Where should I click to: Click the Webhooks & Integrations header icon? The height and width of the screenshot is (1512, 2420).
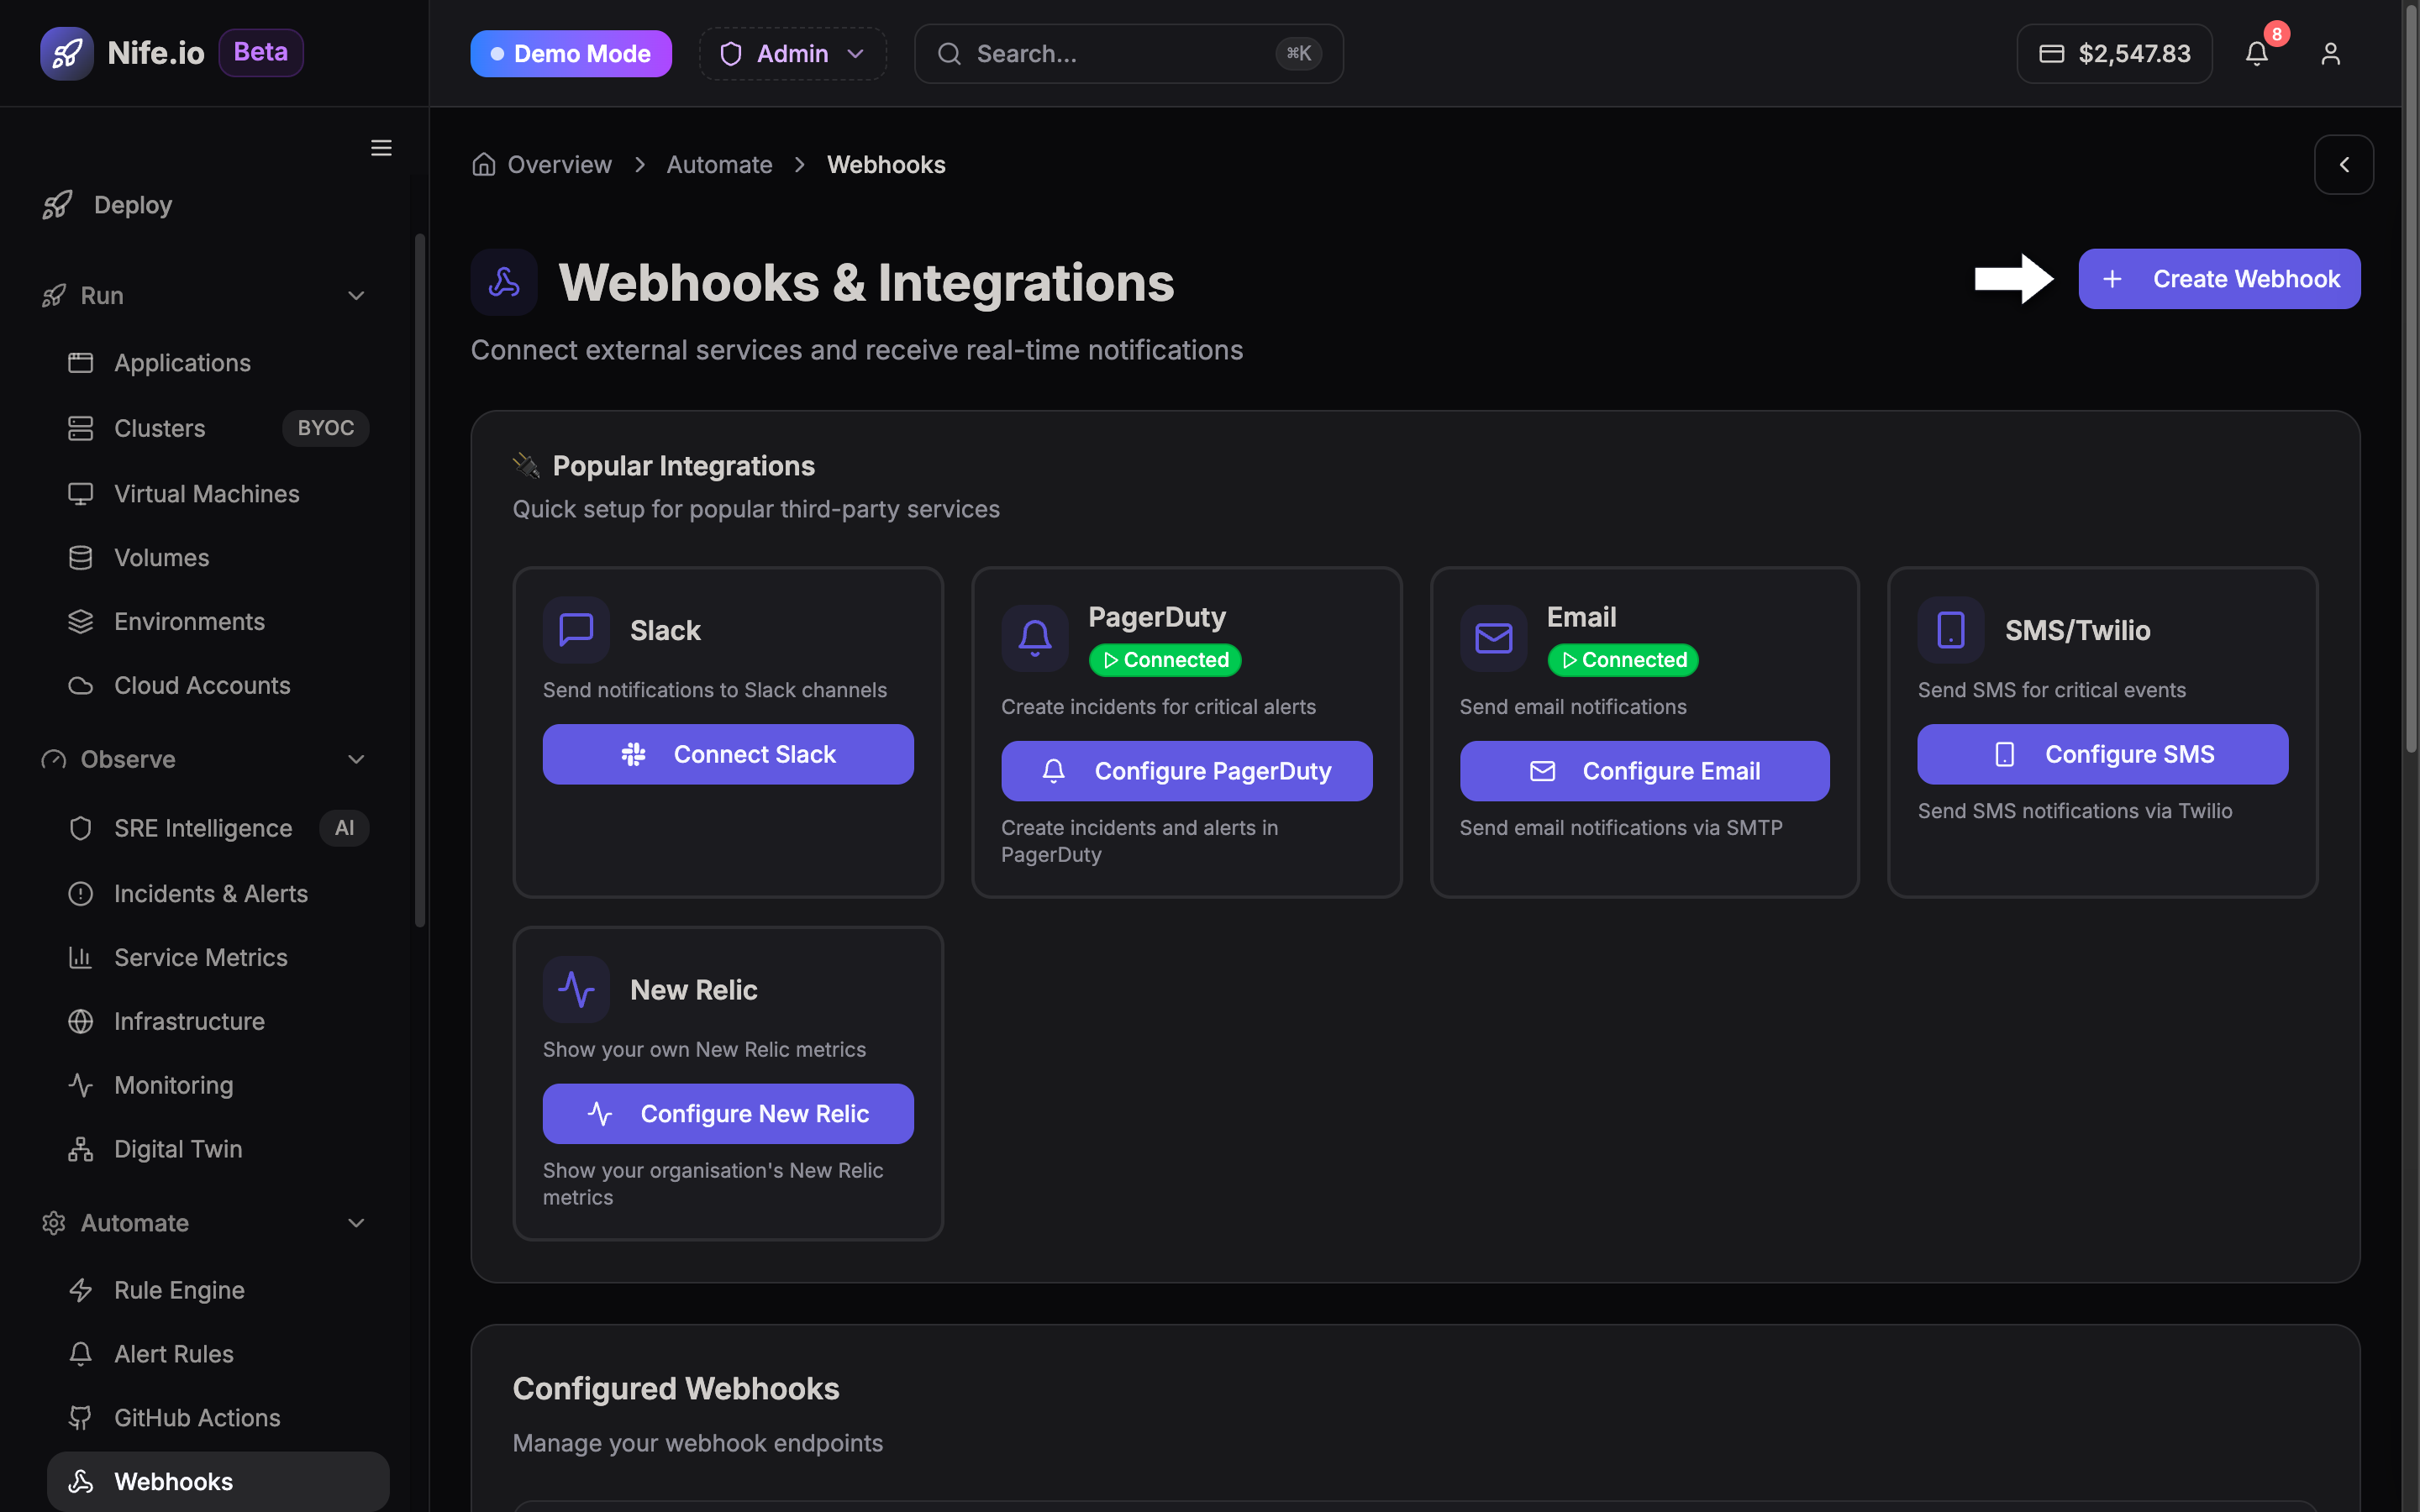tap(504, 282)
